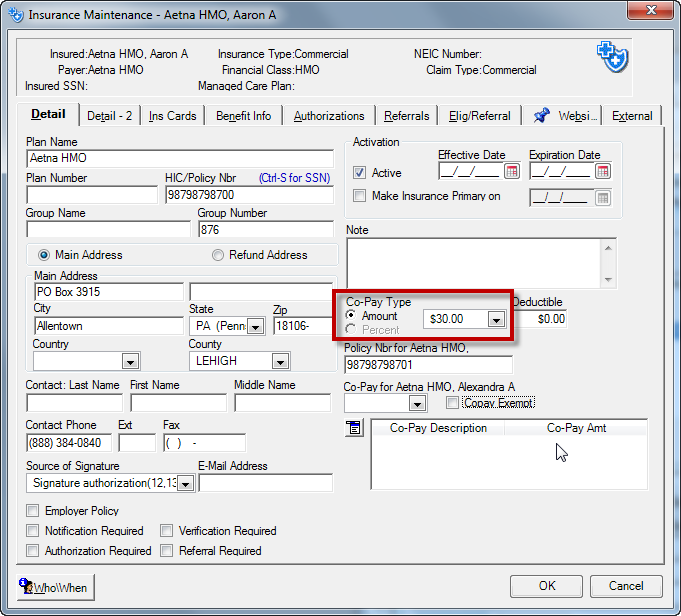This screenshot has width=681, height=616.
Task: Click the Deductible amount field
Action: (x=541, y=319)
